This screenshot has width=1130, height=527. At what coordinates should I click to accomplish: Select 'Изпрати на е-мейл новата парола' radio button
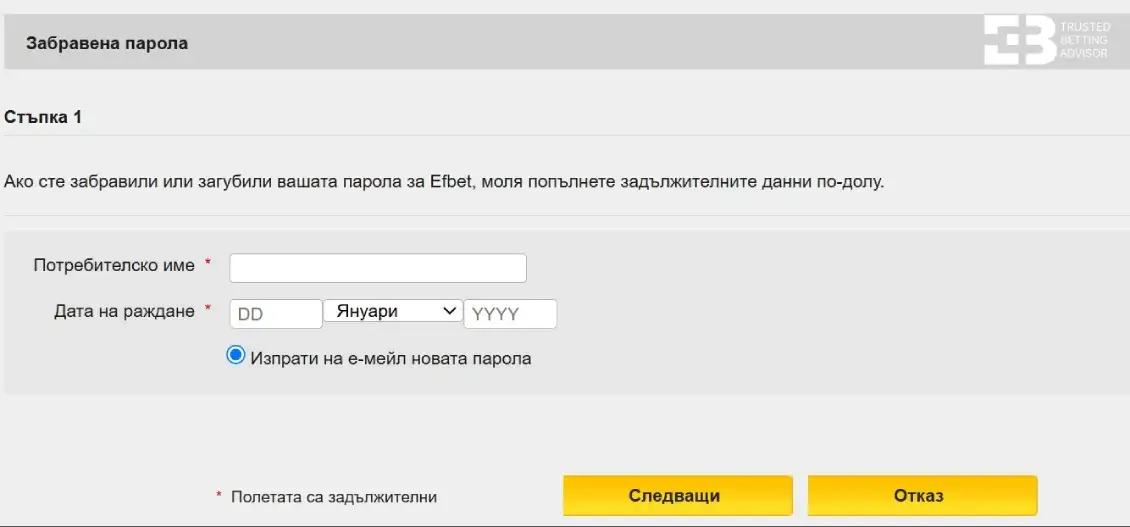coord(236,355)
